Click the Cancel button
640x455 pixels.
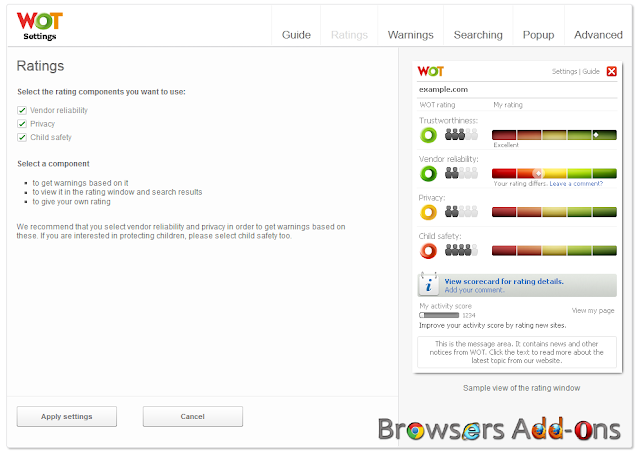193,417
